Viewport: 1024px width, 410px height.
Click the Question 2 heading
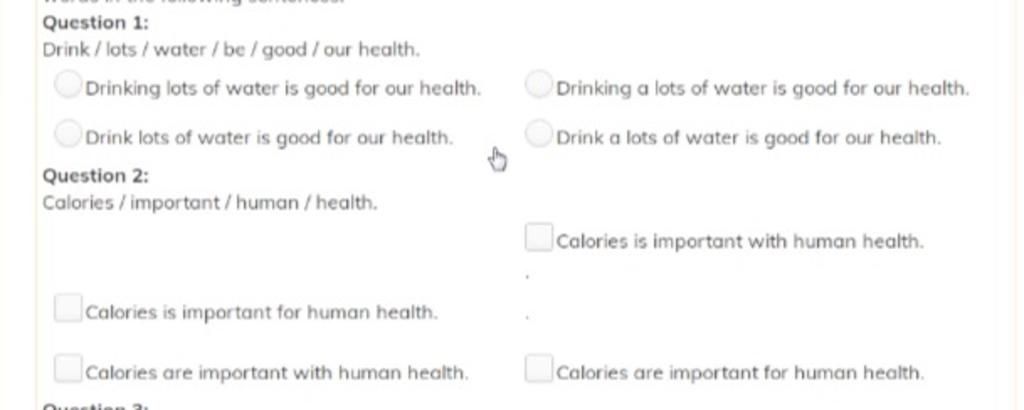pos(95,176)
